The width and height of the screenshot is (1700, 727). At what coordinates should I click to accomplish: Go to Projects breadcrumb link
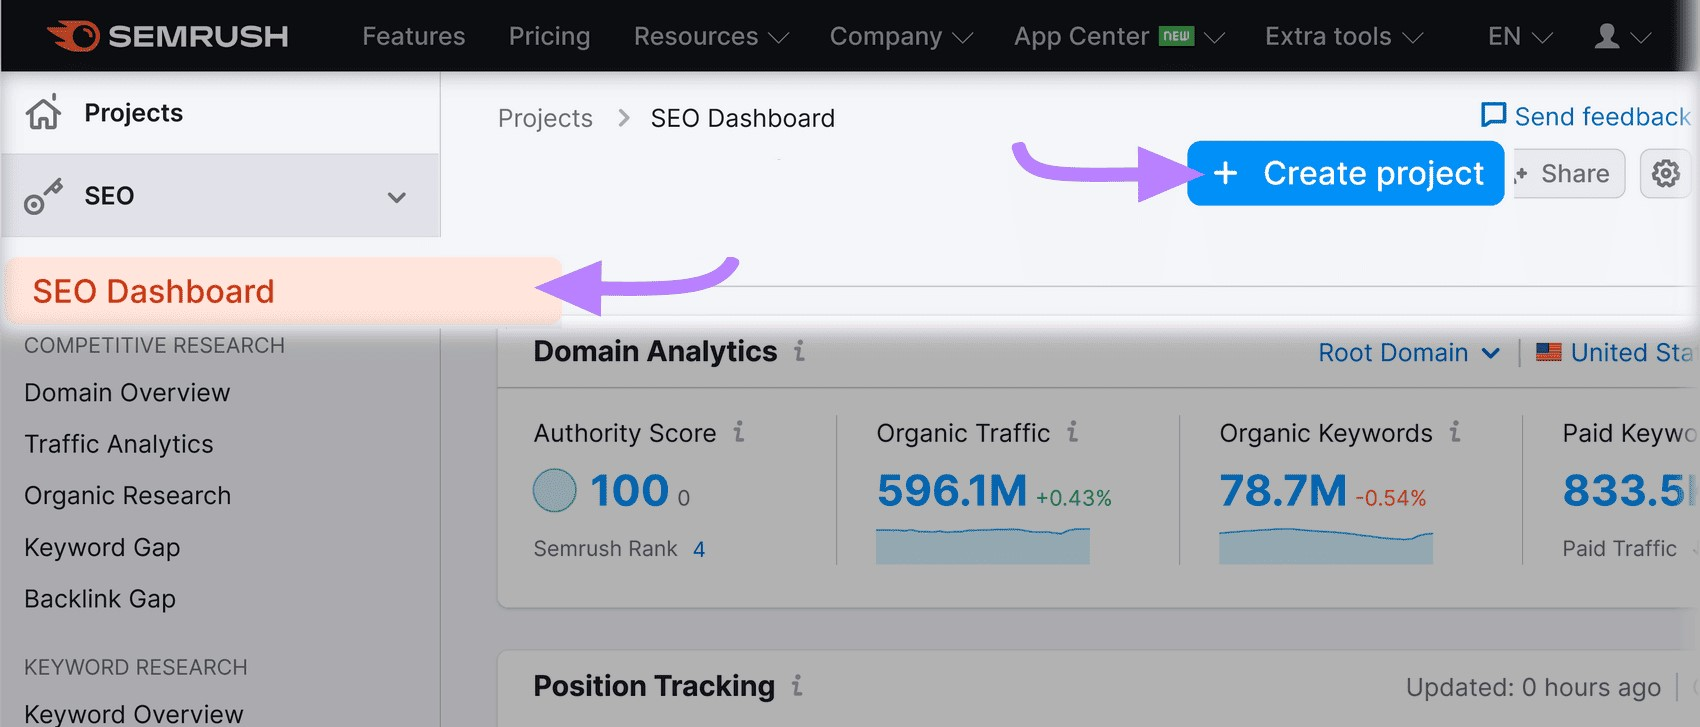(545, 118)
